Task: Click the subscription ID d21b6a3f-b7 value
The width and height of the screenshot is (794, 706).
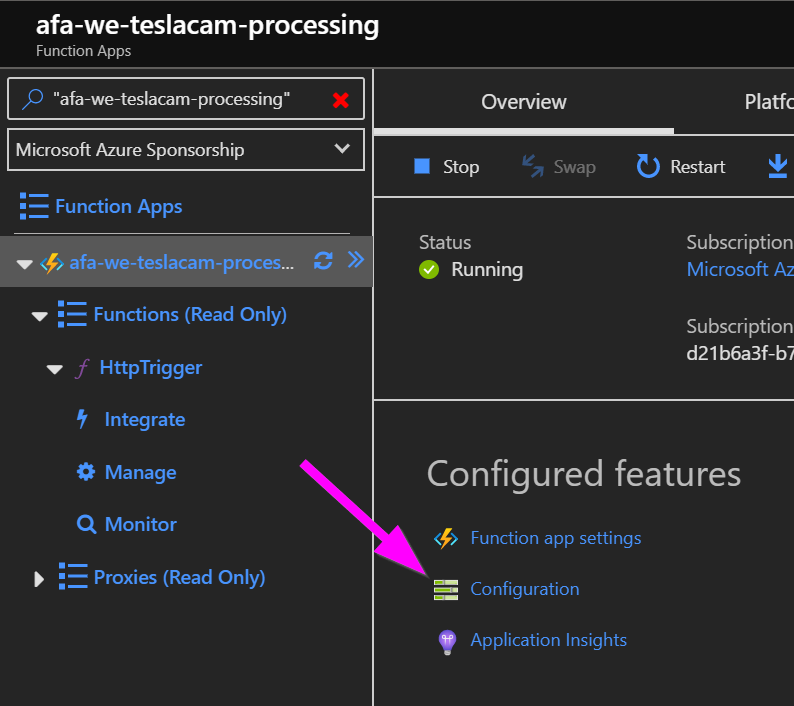Action: (x=740, y=353)
